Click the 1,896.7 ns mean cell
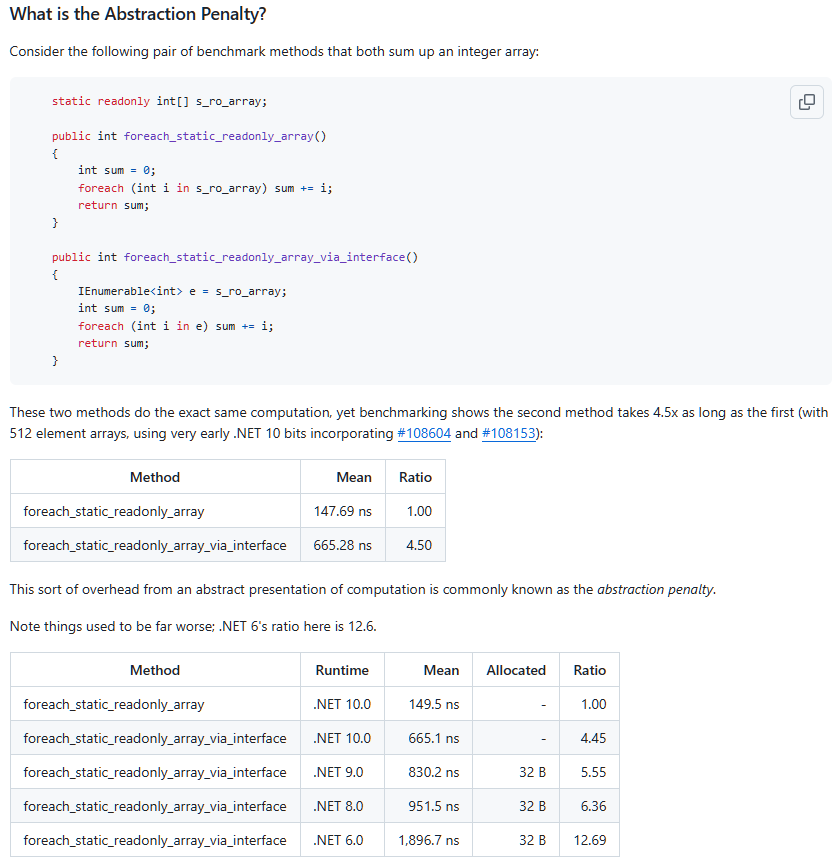This screenshot has width=836, height=866. click(428, 840)
